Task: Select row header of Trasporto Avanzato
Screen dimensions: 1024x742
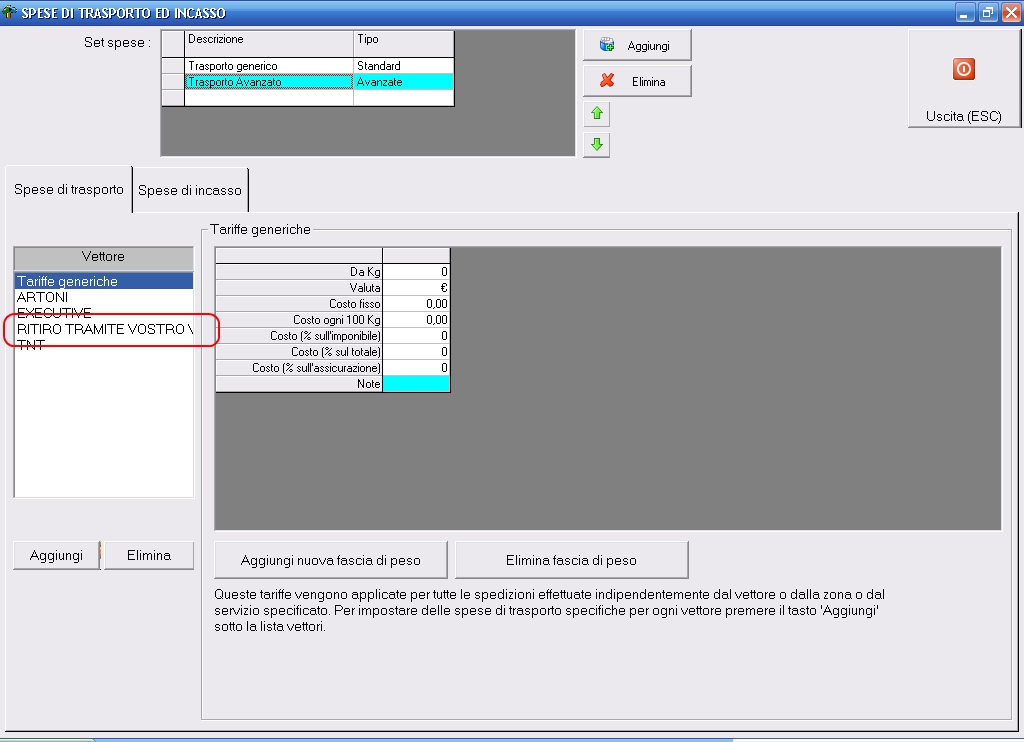Action: click(x=173, y=82)
